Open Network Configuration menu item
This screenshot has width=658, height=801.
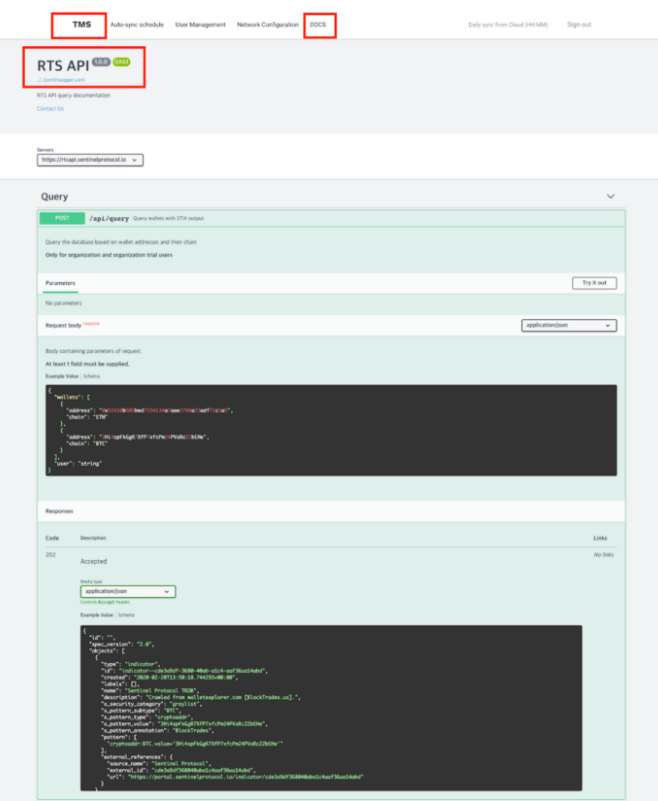point(267,24)
